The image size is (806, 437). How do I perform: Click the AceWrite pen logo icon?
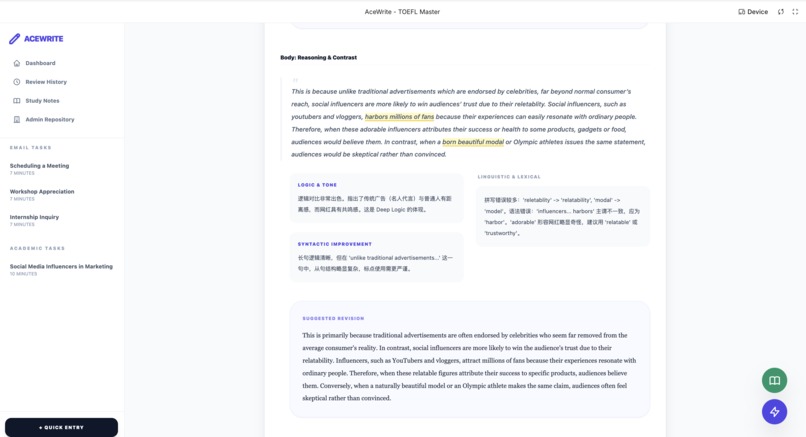14,39
